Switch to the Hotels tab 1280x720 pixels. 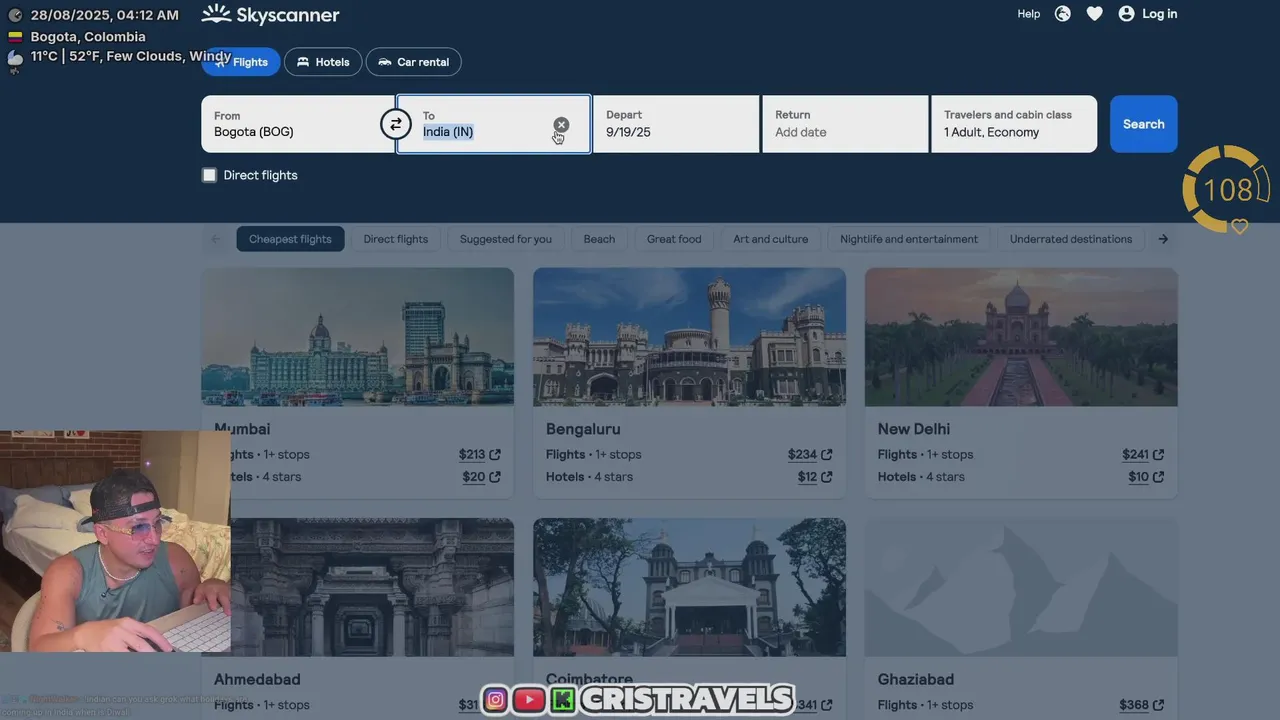(x=323, y=62)
